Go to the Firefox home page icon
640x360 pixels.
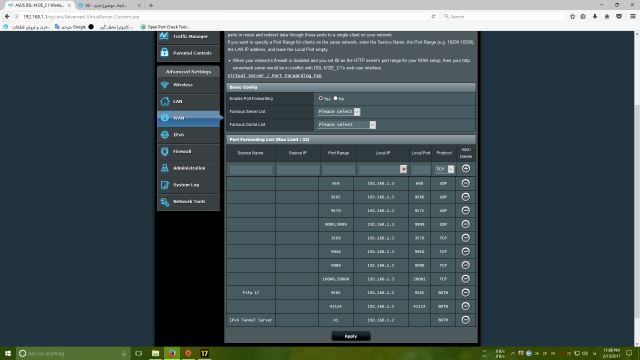[x=607, y=17]
